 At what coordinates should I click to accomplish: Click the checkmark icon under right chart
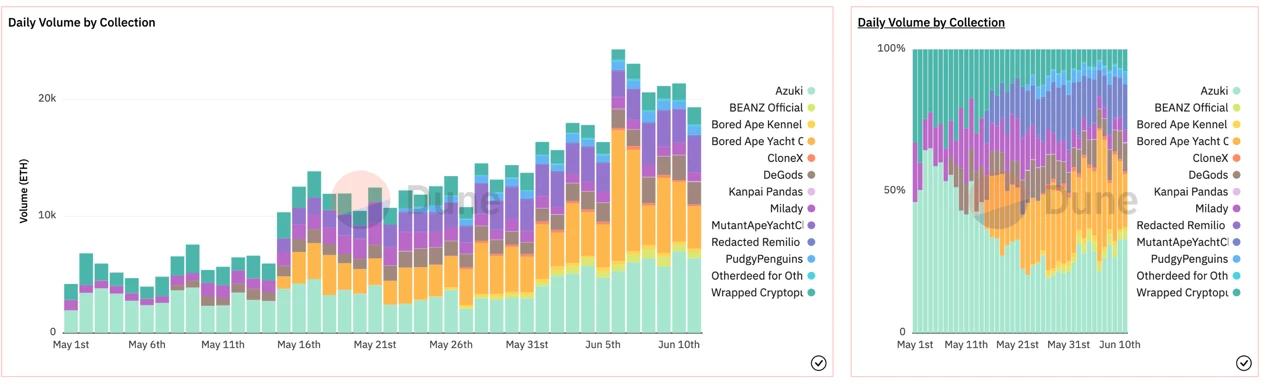[x=1243, y=363]
